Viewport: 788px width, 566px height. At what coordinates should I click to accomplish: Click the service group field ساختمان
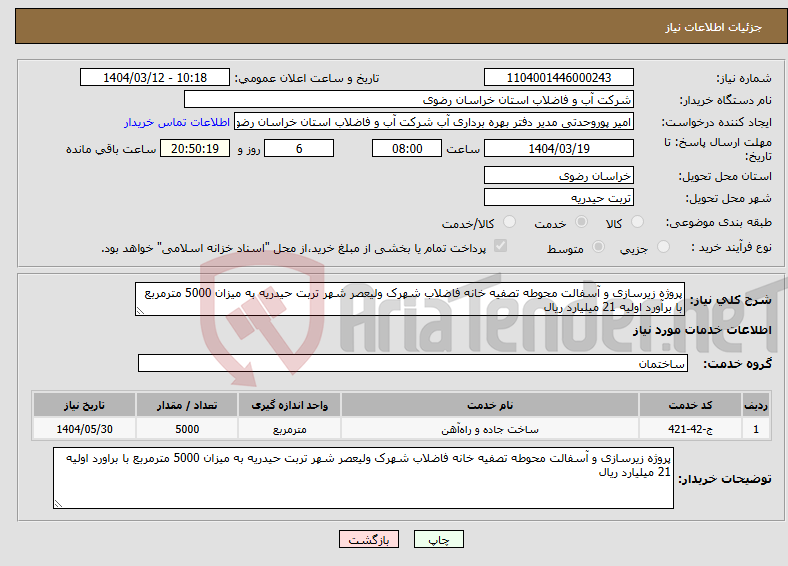pos(413,363)
